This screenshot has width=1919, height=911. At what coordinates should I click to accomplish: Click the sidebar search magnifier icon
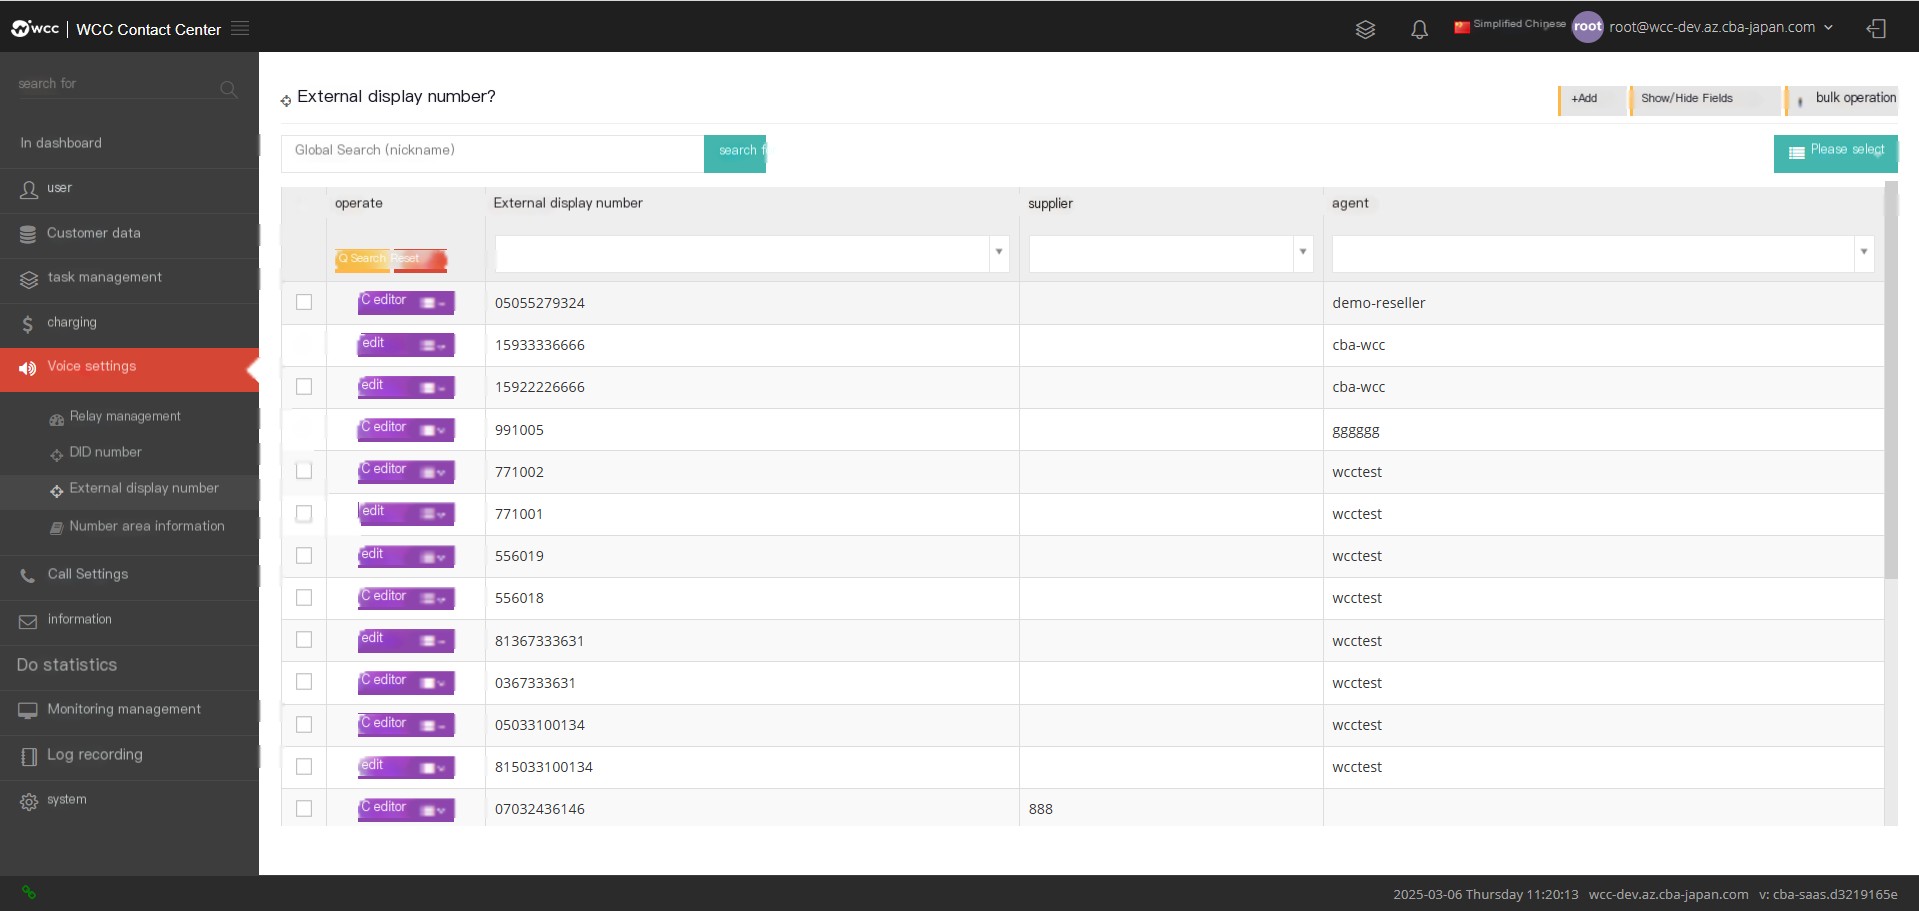(228, 89)
